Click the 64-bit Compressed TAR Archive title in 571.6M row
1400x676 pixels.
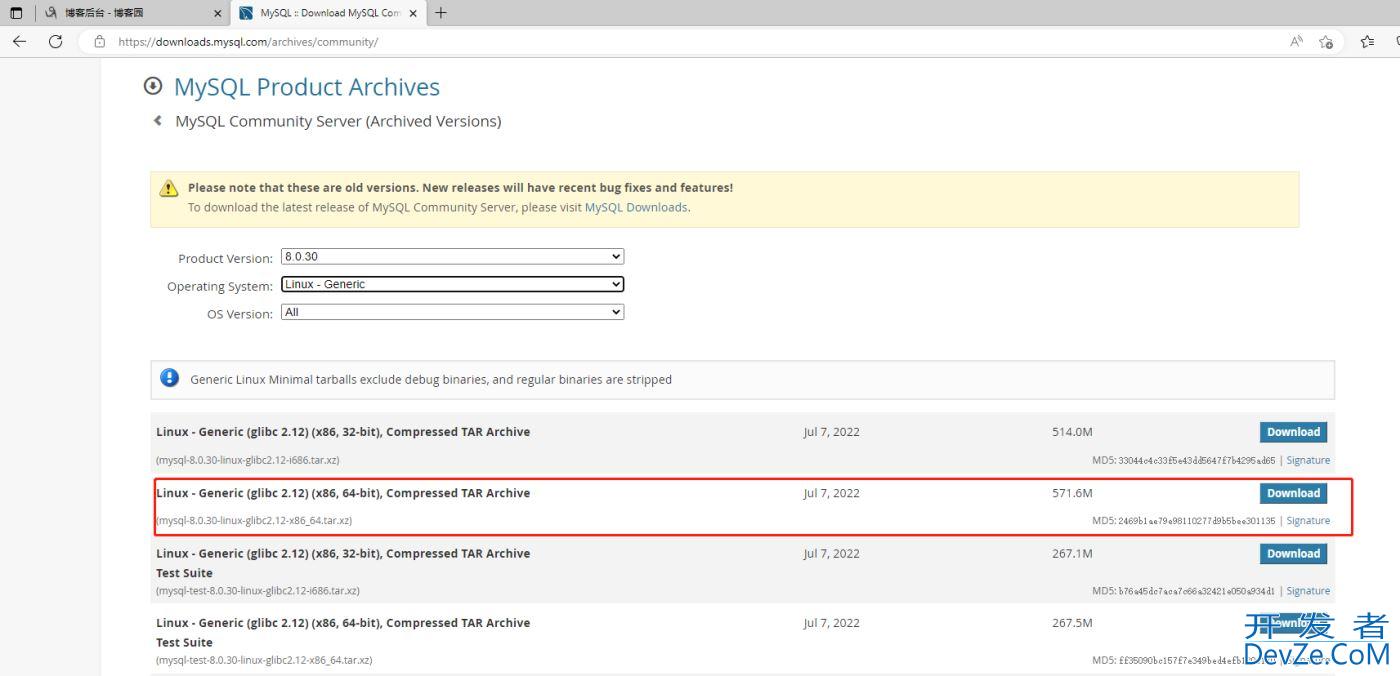(343, 493)
